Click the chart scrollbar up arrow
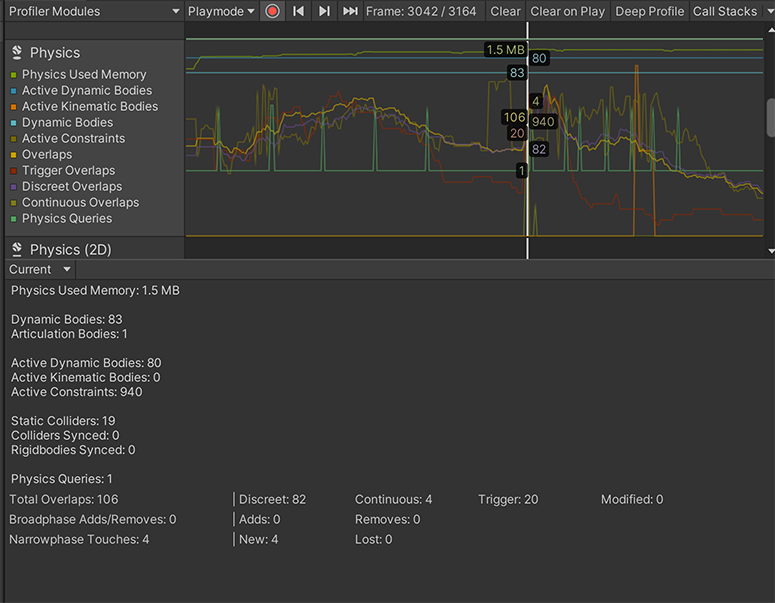Viewport: 775px width, 603px height. (x=771, y=30)
